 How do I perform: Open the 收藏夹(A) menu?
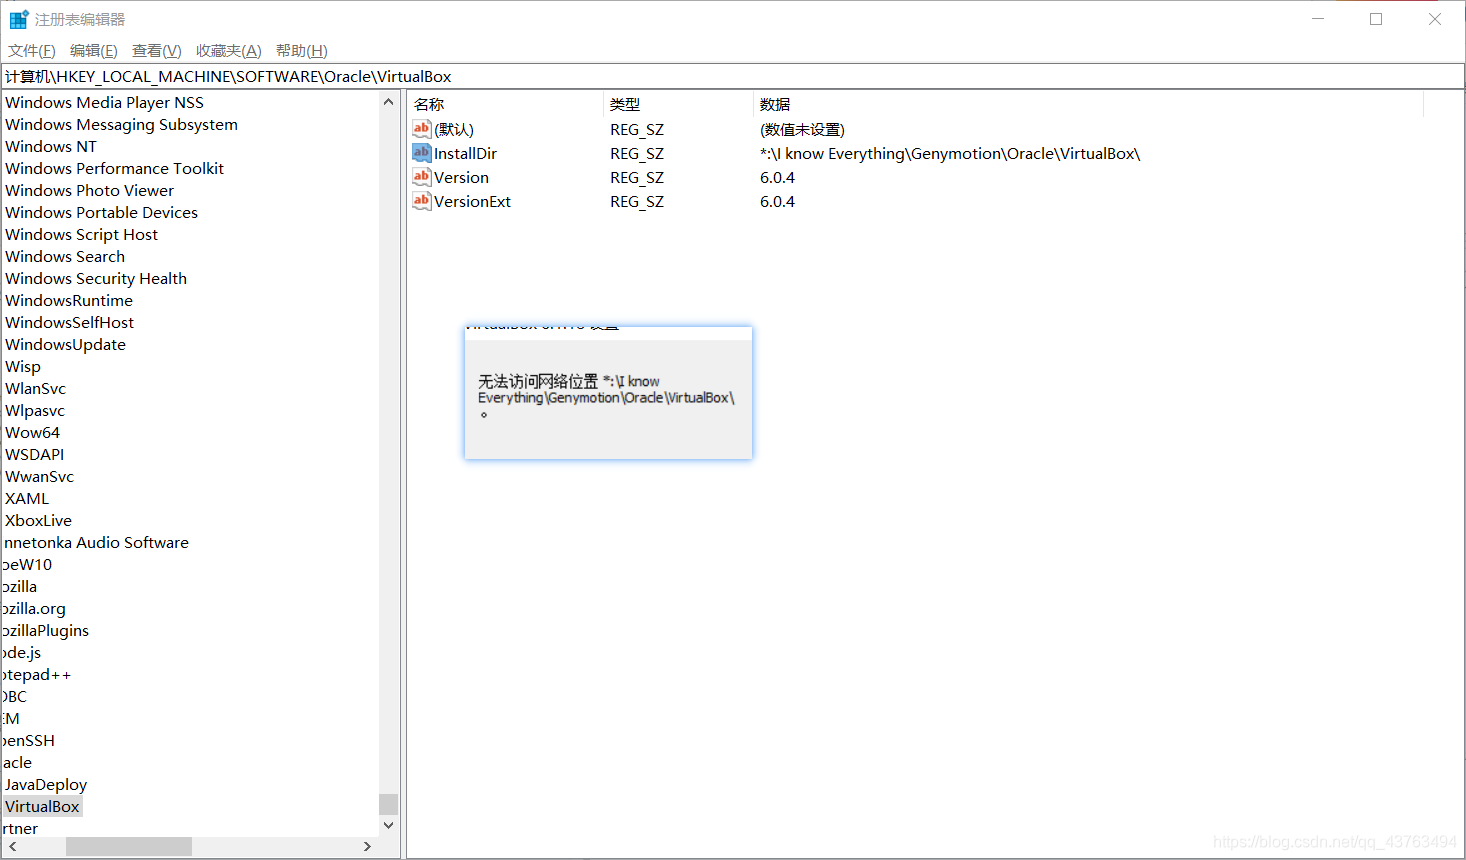[229, 51]
